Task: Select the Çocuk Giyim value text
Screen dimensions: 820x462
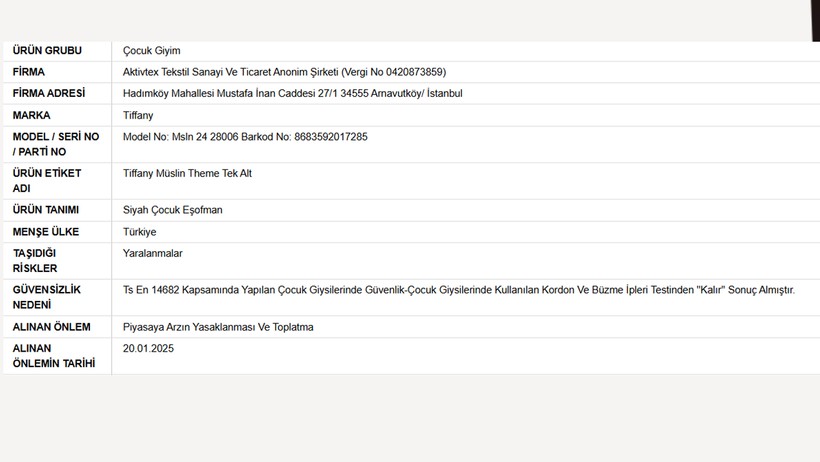Action: (152, 51)
